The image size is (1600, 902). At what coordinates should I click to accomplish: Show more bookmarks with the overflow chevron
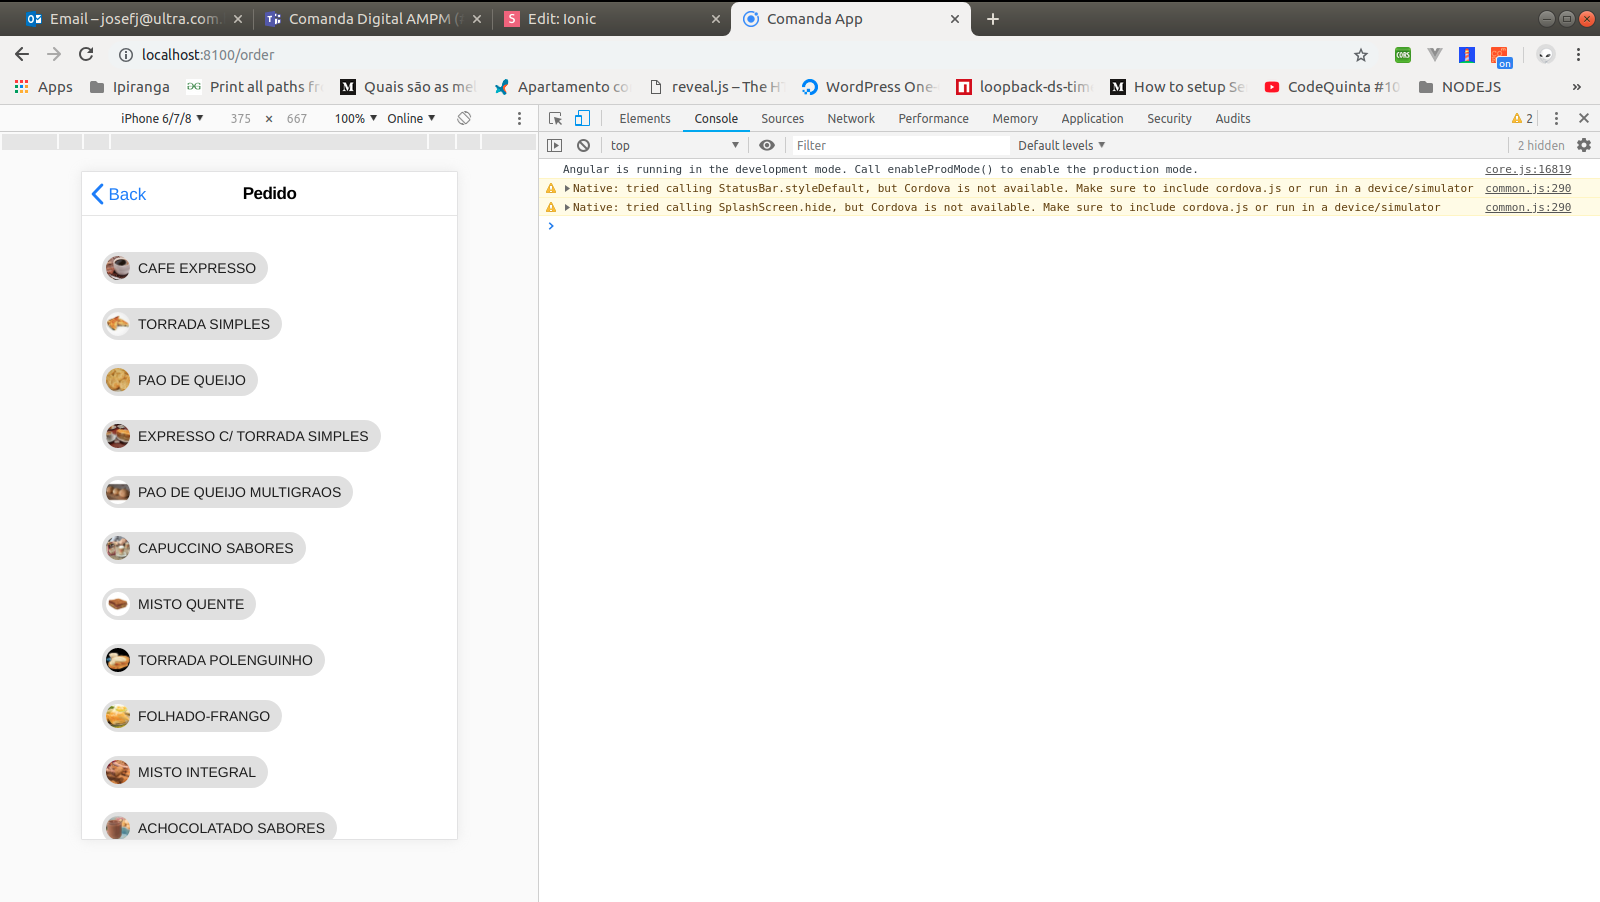[x=1577, y=87]
